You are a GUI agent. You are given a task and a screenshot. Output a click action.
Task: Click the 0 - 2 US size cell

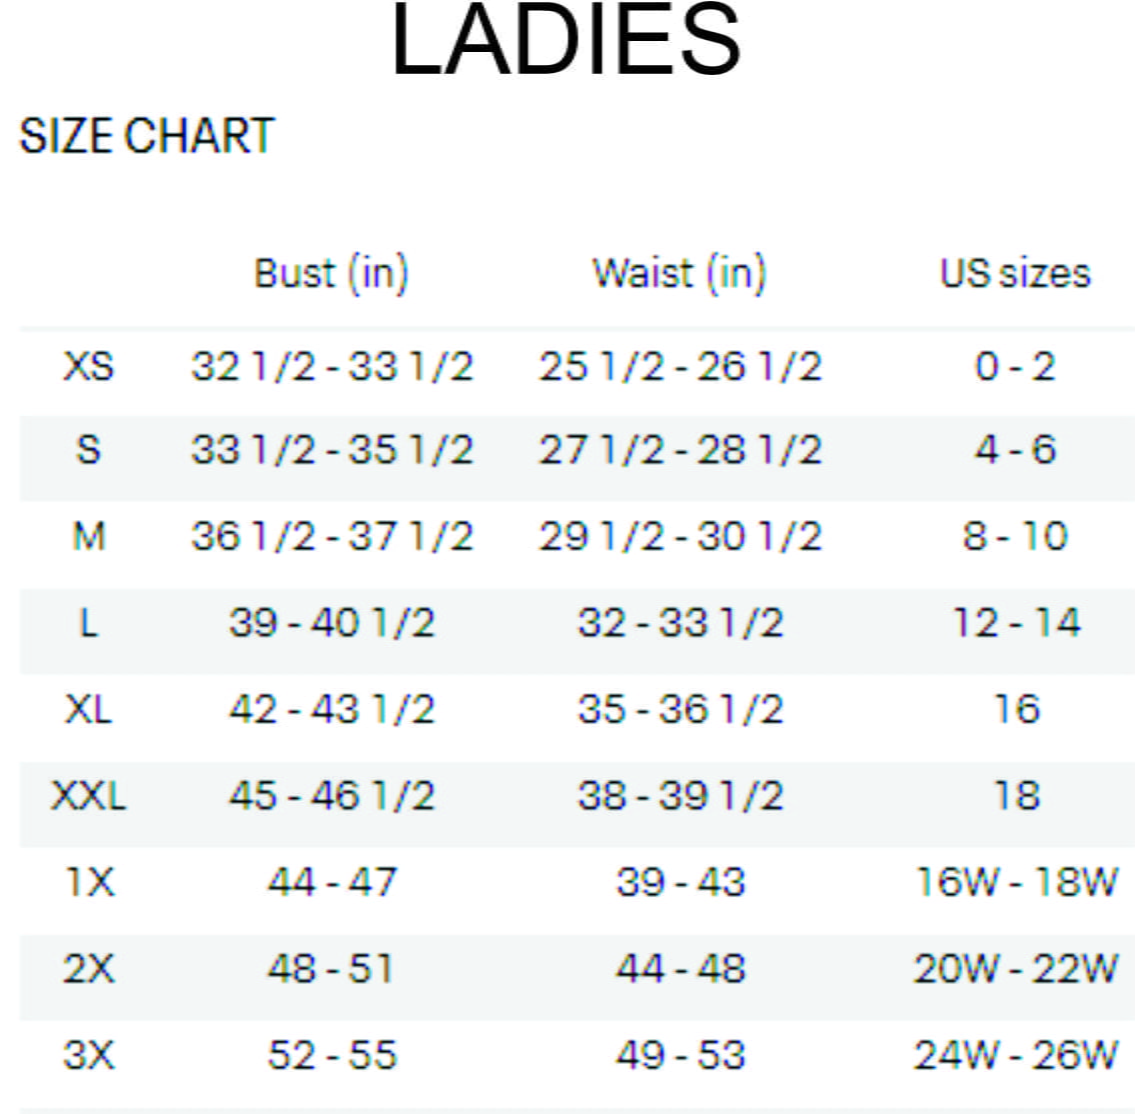[x=1015, y=366]
